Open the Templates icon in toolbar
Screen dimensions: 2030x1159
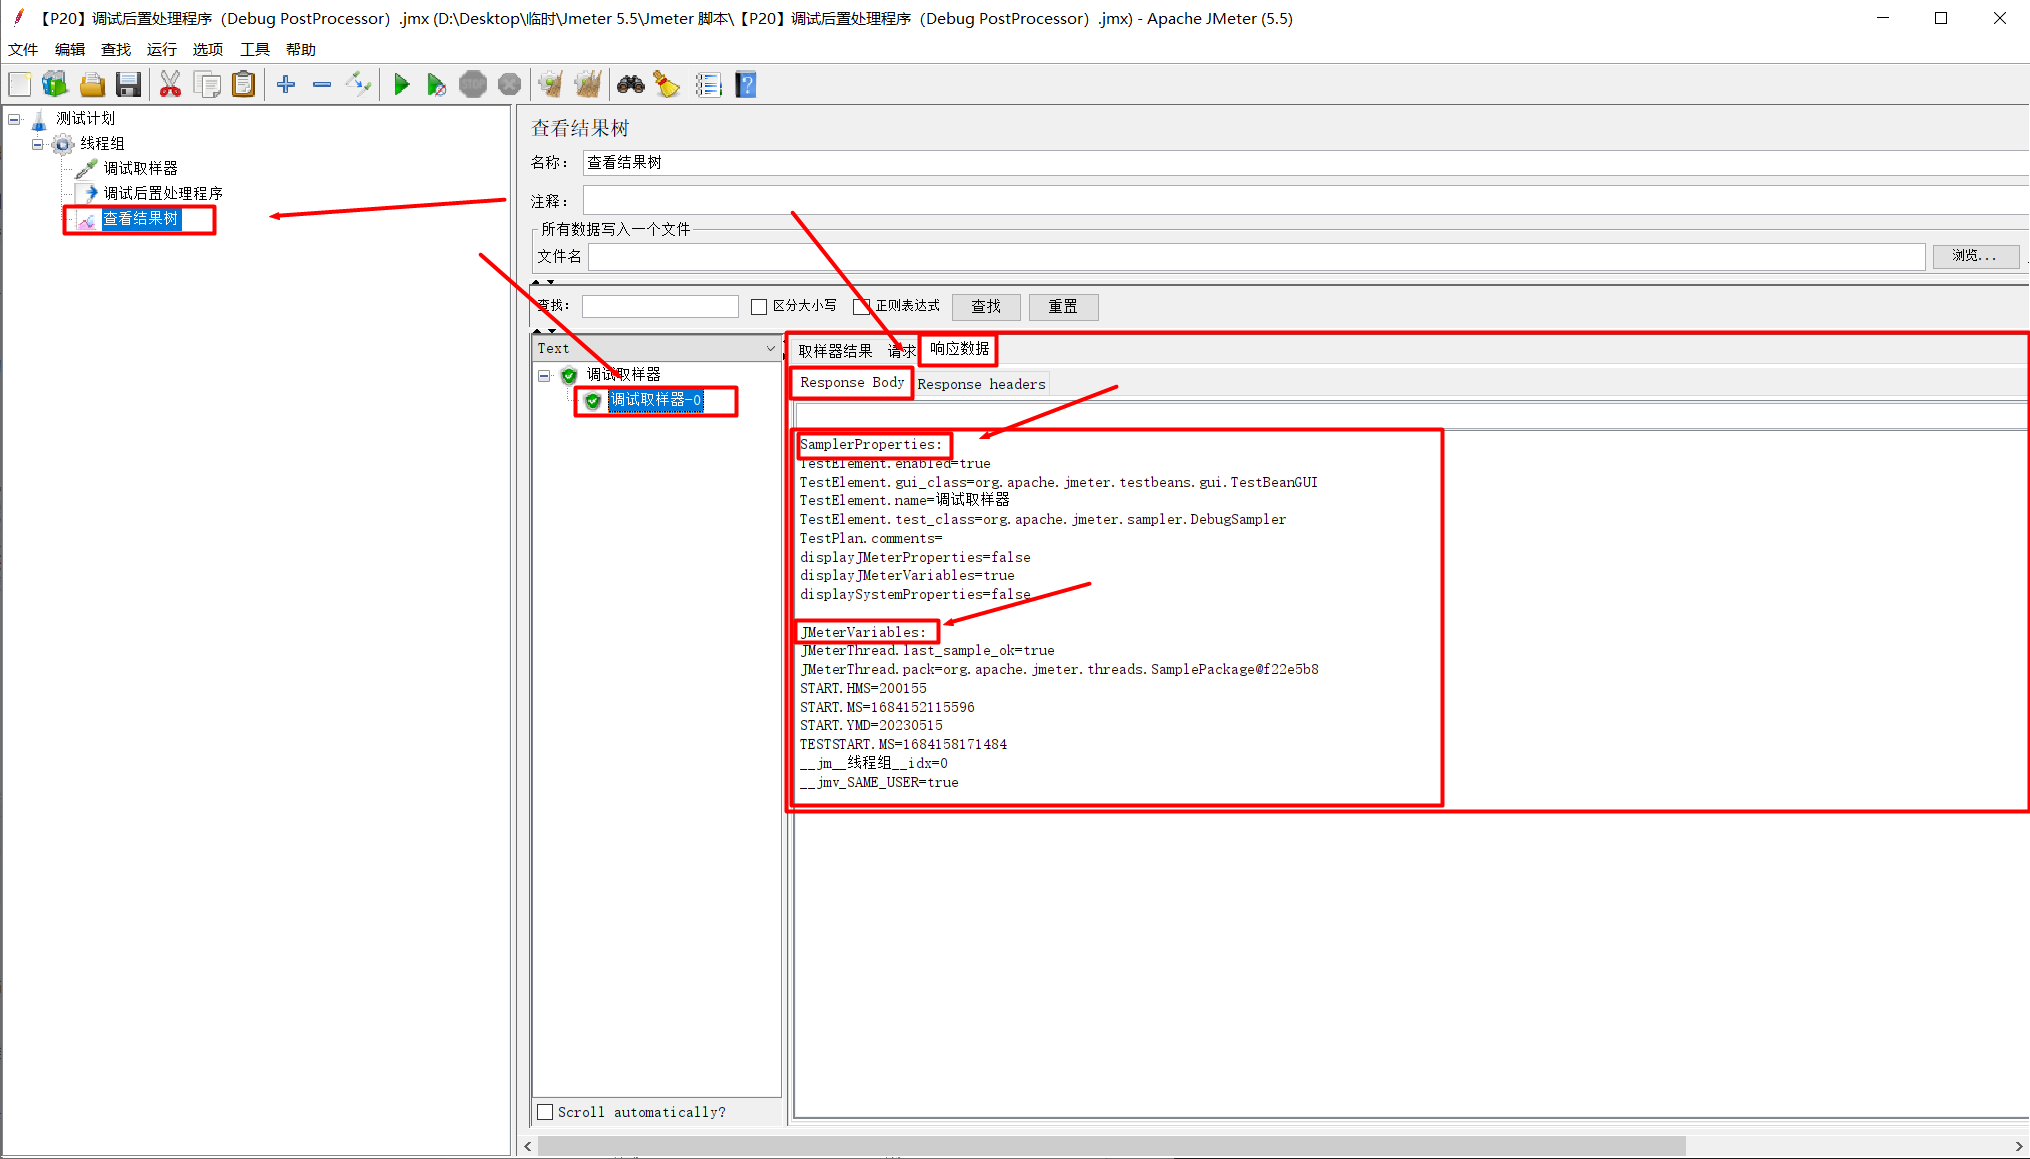(x=55, y=85)
